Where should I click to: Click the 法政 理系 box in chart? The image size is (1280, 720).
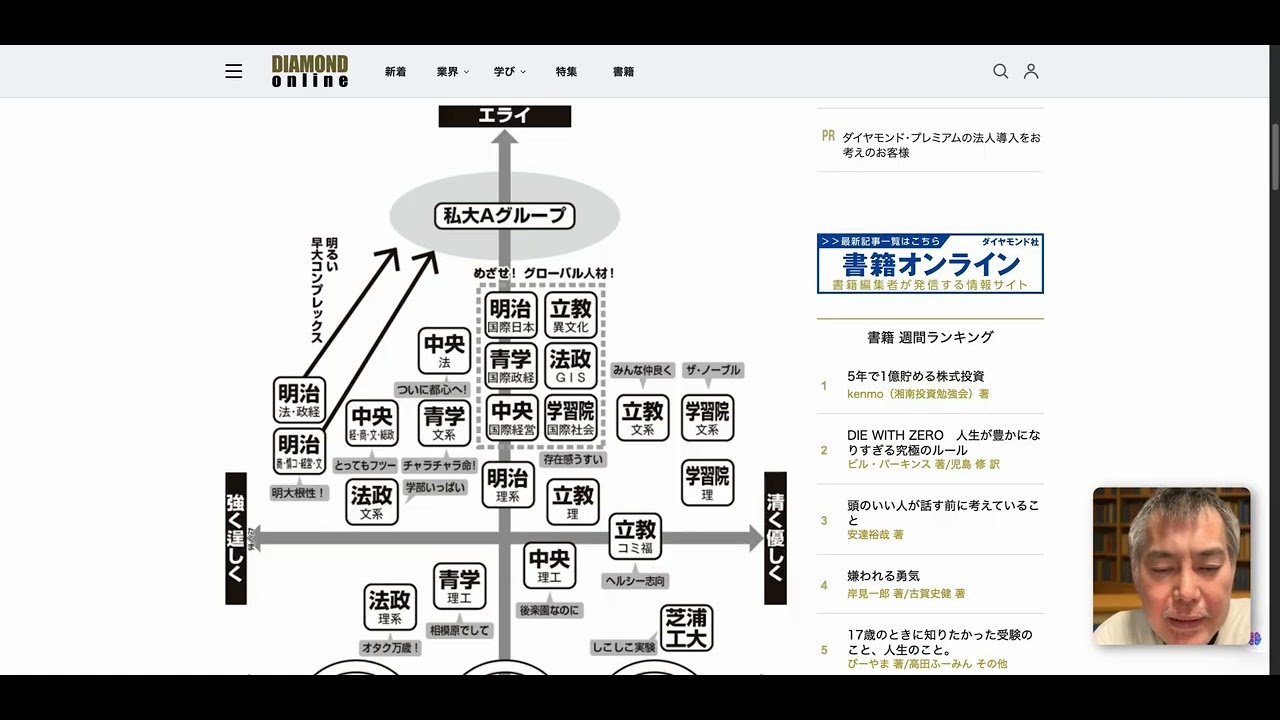pyautogui.click(x=389, y=608)
